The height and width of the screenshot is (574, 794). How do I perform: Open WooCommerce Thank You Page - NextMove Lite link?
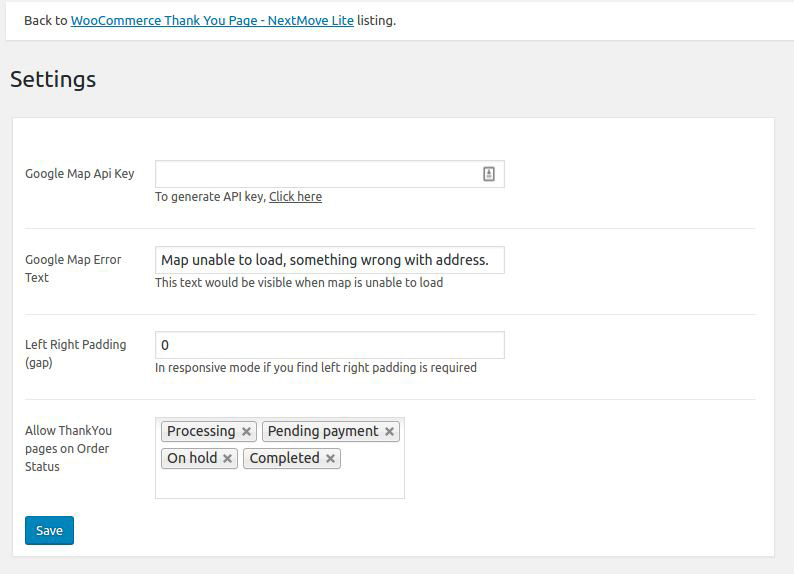point(212,20)
